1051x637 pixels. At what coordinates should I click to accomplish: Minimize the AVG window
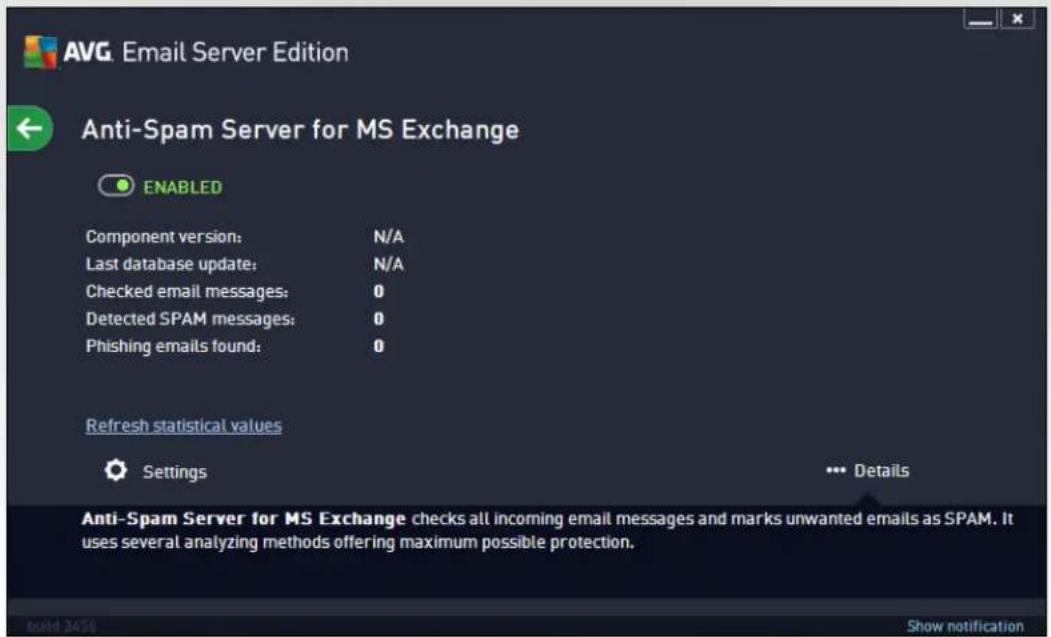(x=980, y=19)
